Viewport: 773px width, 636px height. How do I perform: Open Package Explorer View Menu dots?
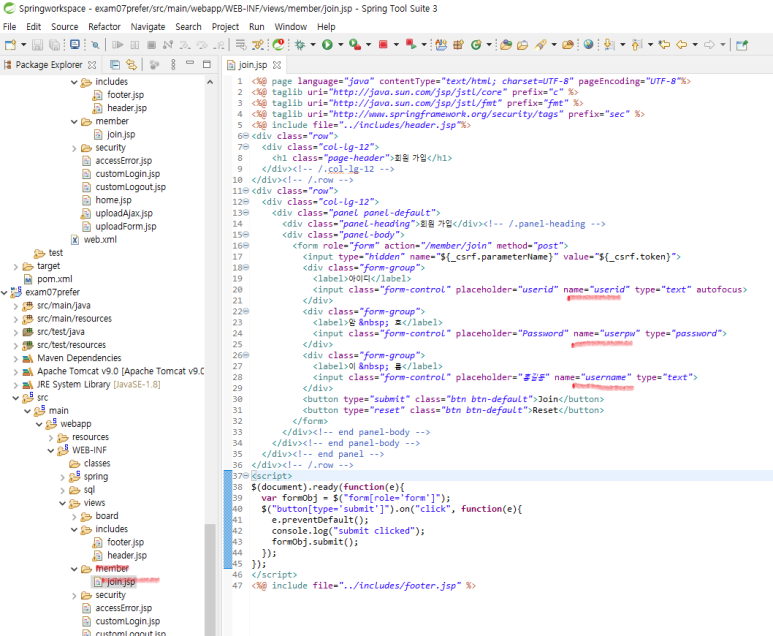173,65
